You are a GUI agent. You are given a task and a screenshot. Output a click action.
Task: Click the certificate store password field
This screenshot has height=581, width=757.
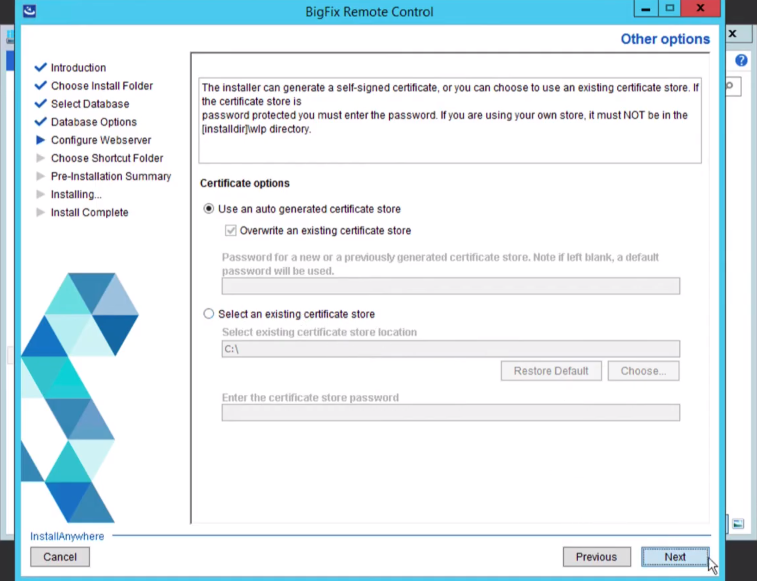tap(450, 412)
